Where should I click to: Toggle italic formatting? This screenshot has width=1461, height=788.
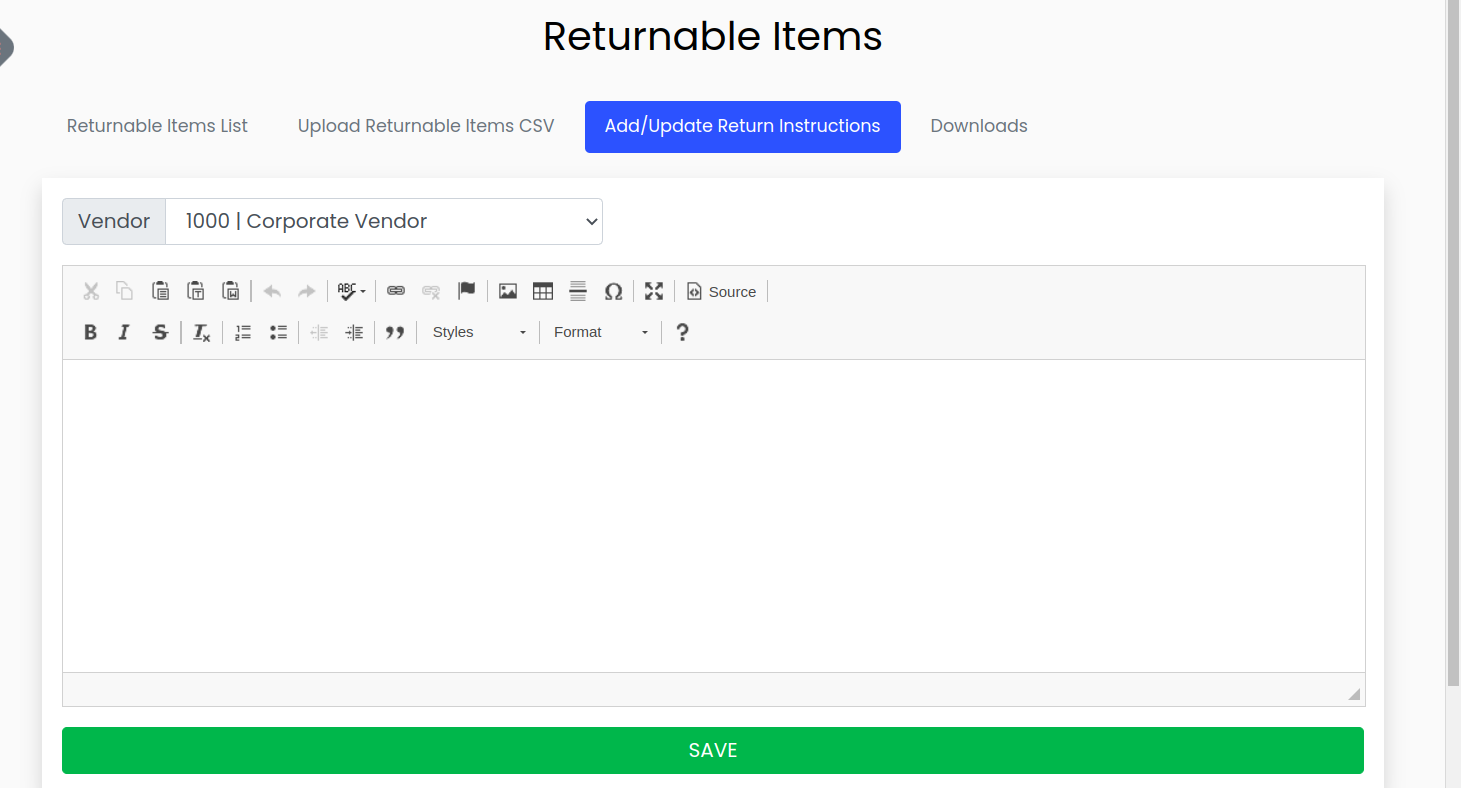click(124, 331)
